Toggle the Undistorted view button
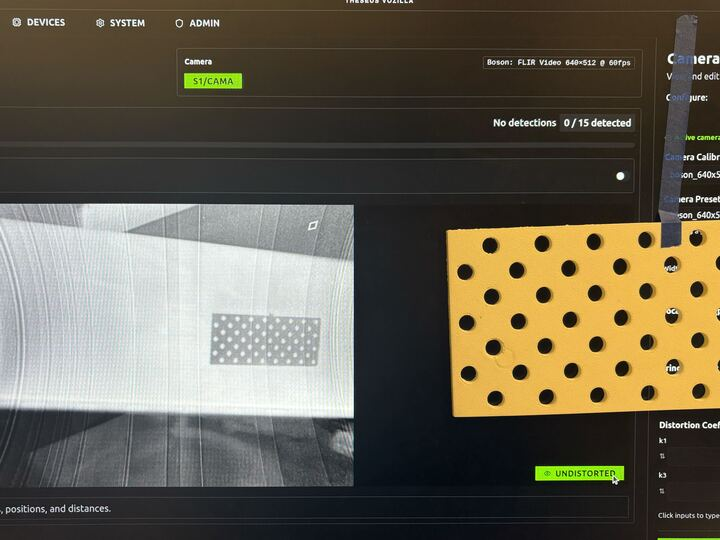 click(x=579, y=473)
